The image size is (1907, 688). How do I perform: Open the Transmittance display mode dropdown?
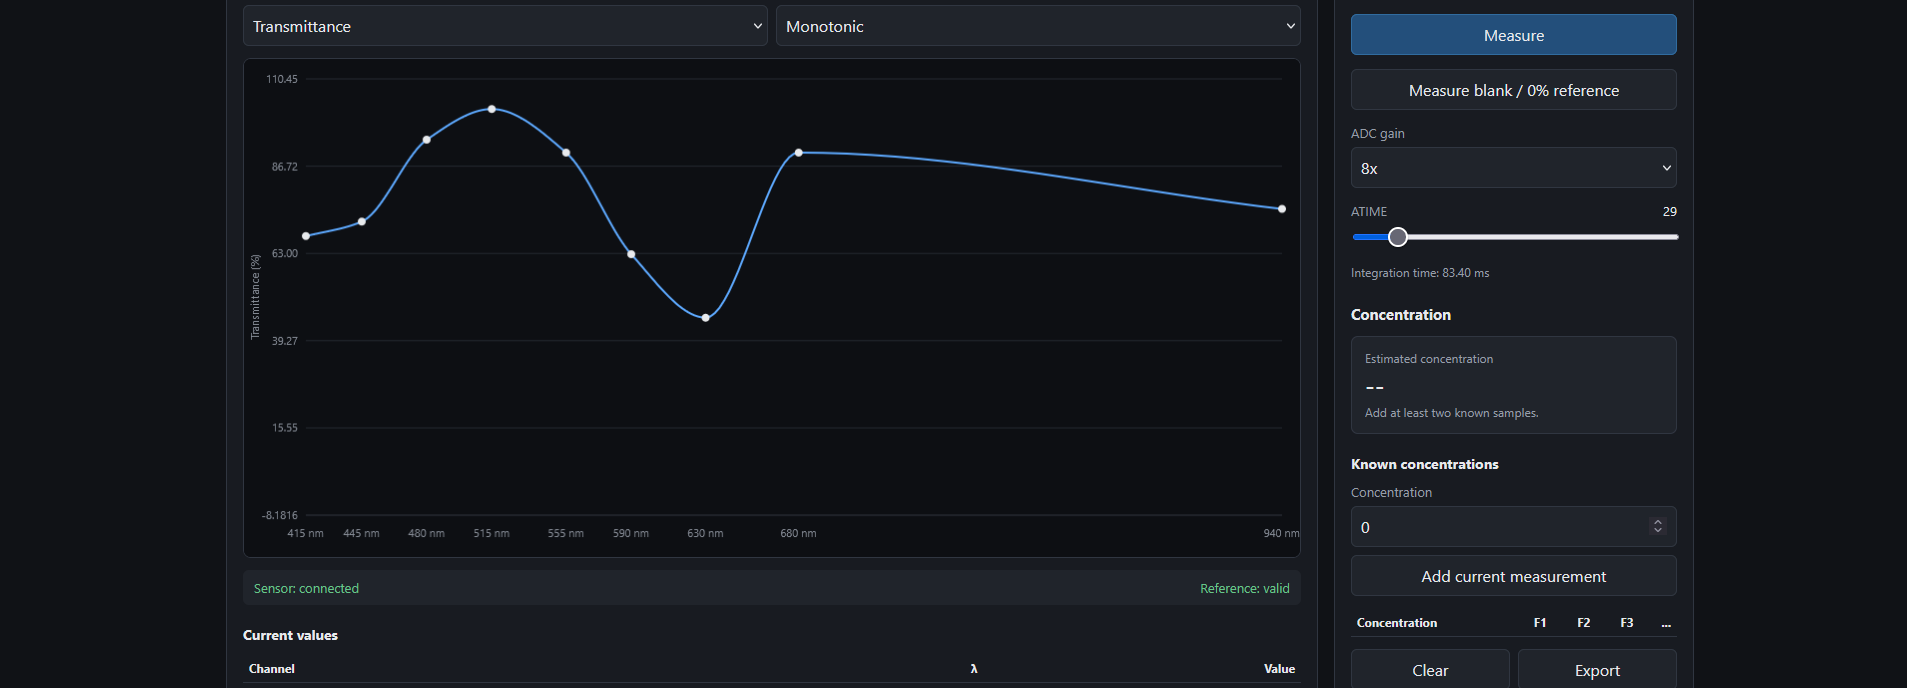[505, 26]
